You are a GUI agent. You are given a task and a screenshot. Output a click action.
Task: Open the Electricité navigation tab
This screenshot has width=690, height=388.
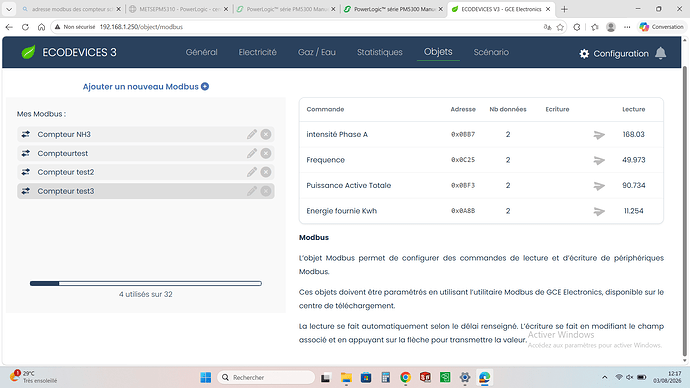[x=257, y=52]
